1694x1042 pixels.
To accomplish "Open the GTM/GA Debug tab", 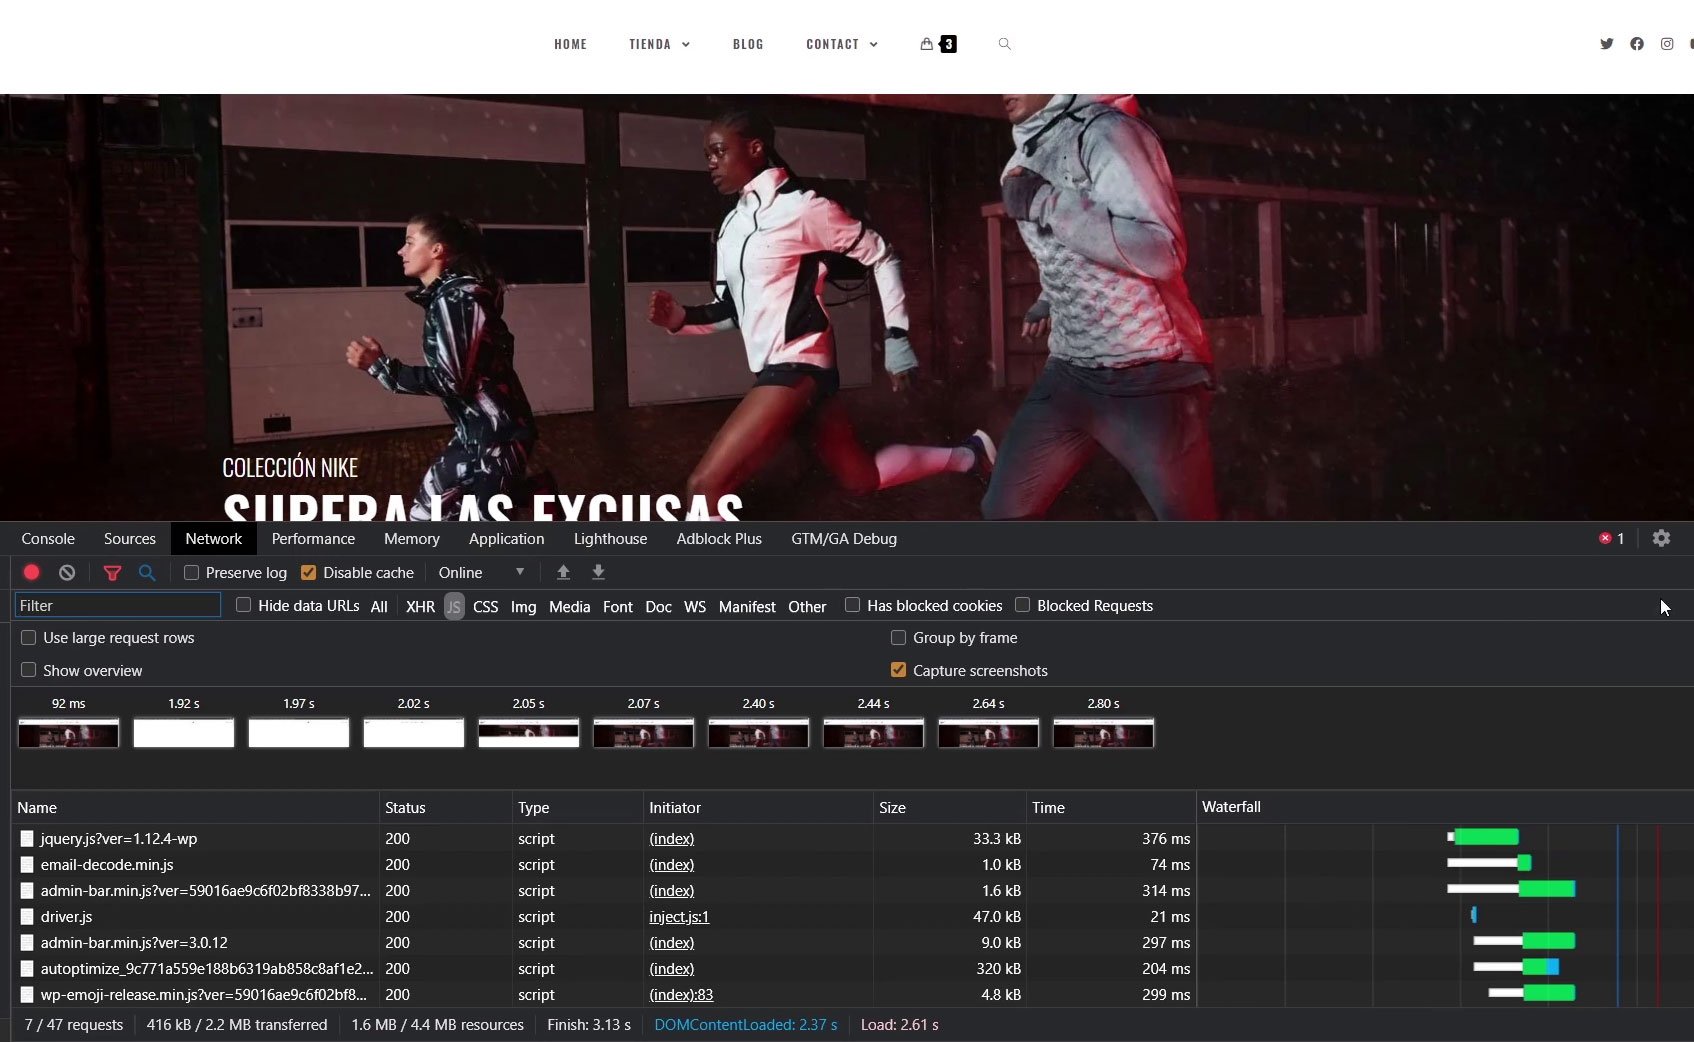I will point(844,538).
